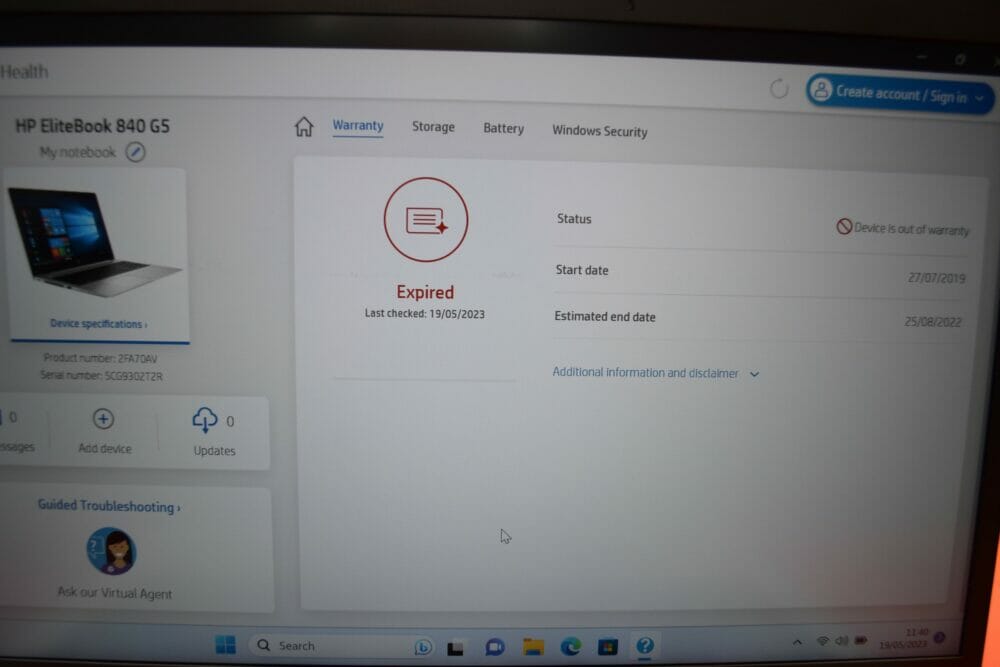Go to the Home icon tab
This screenshot has width=1000, height=667.
point(304,126)
